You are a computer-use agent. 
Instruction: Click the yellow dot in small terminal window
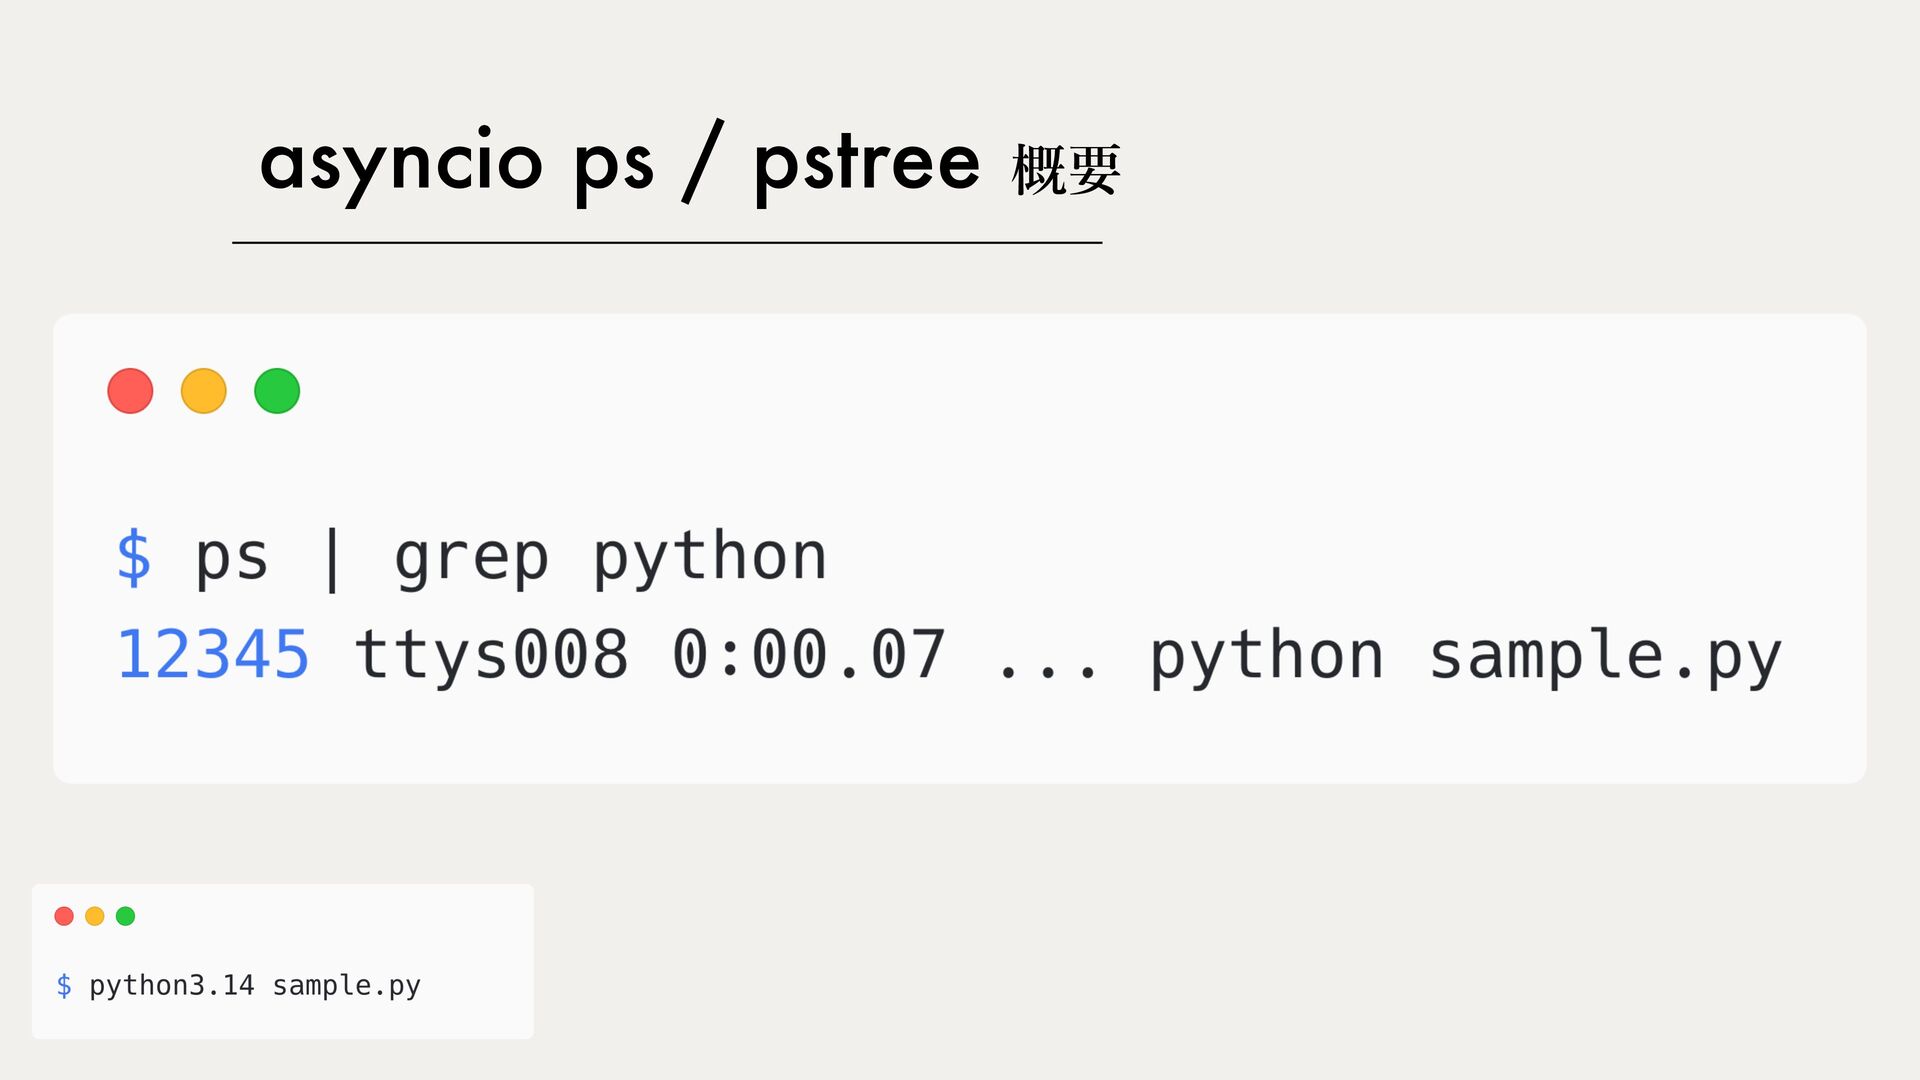(95, 916)
